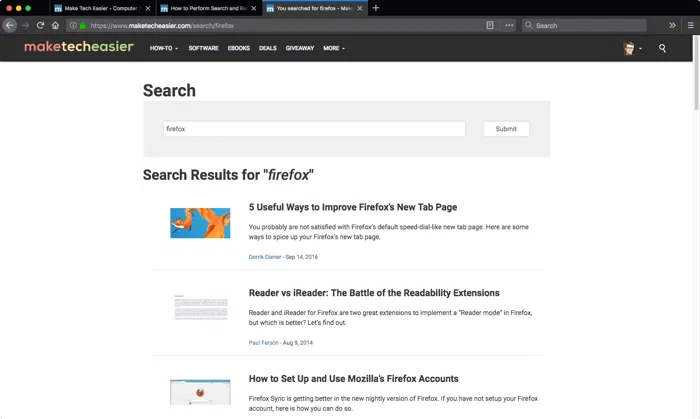
Task: Reload the current page
Action: (40, 25)
